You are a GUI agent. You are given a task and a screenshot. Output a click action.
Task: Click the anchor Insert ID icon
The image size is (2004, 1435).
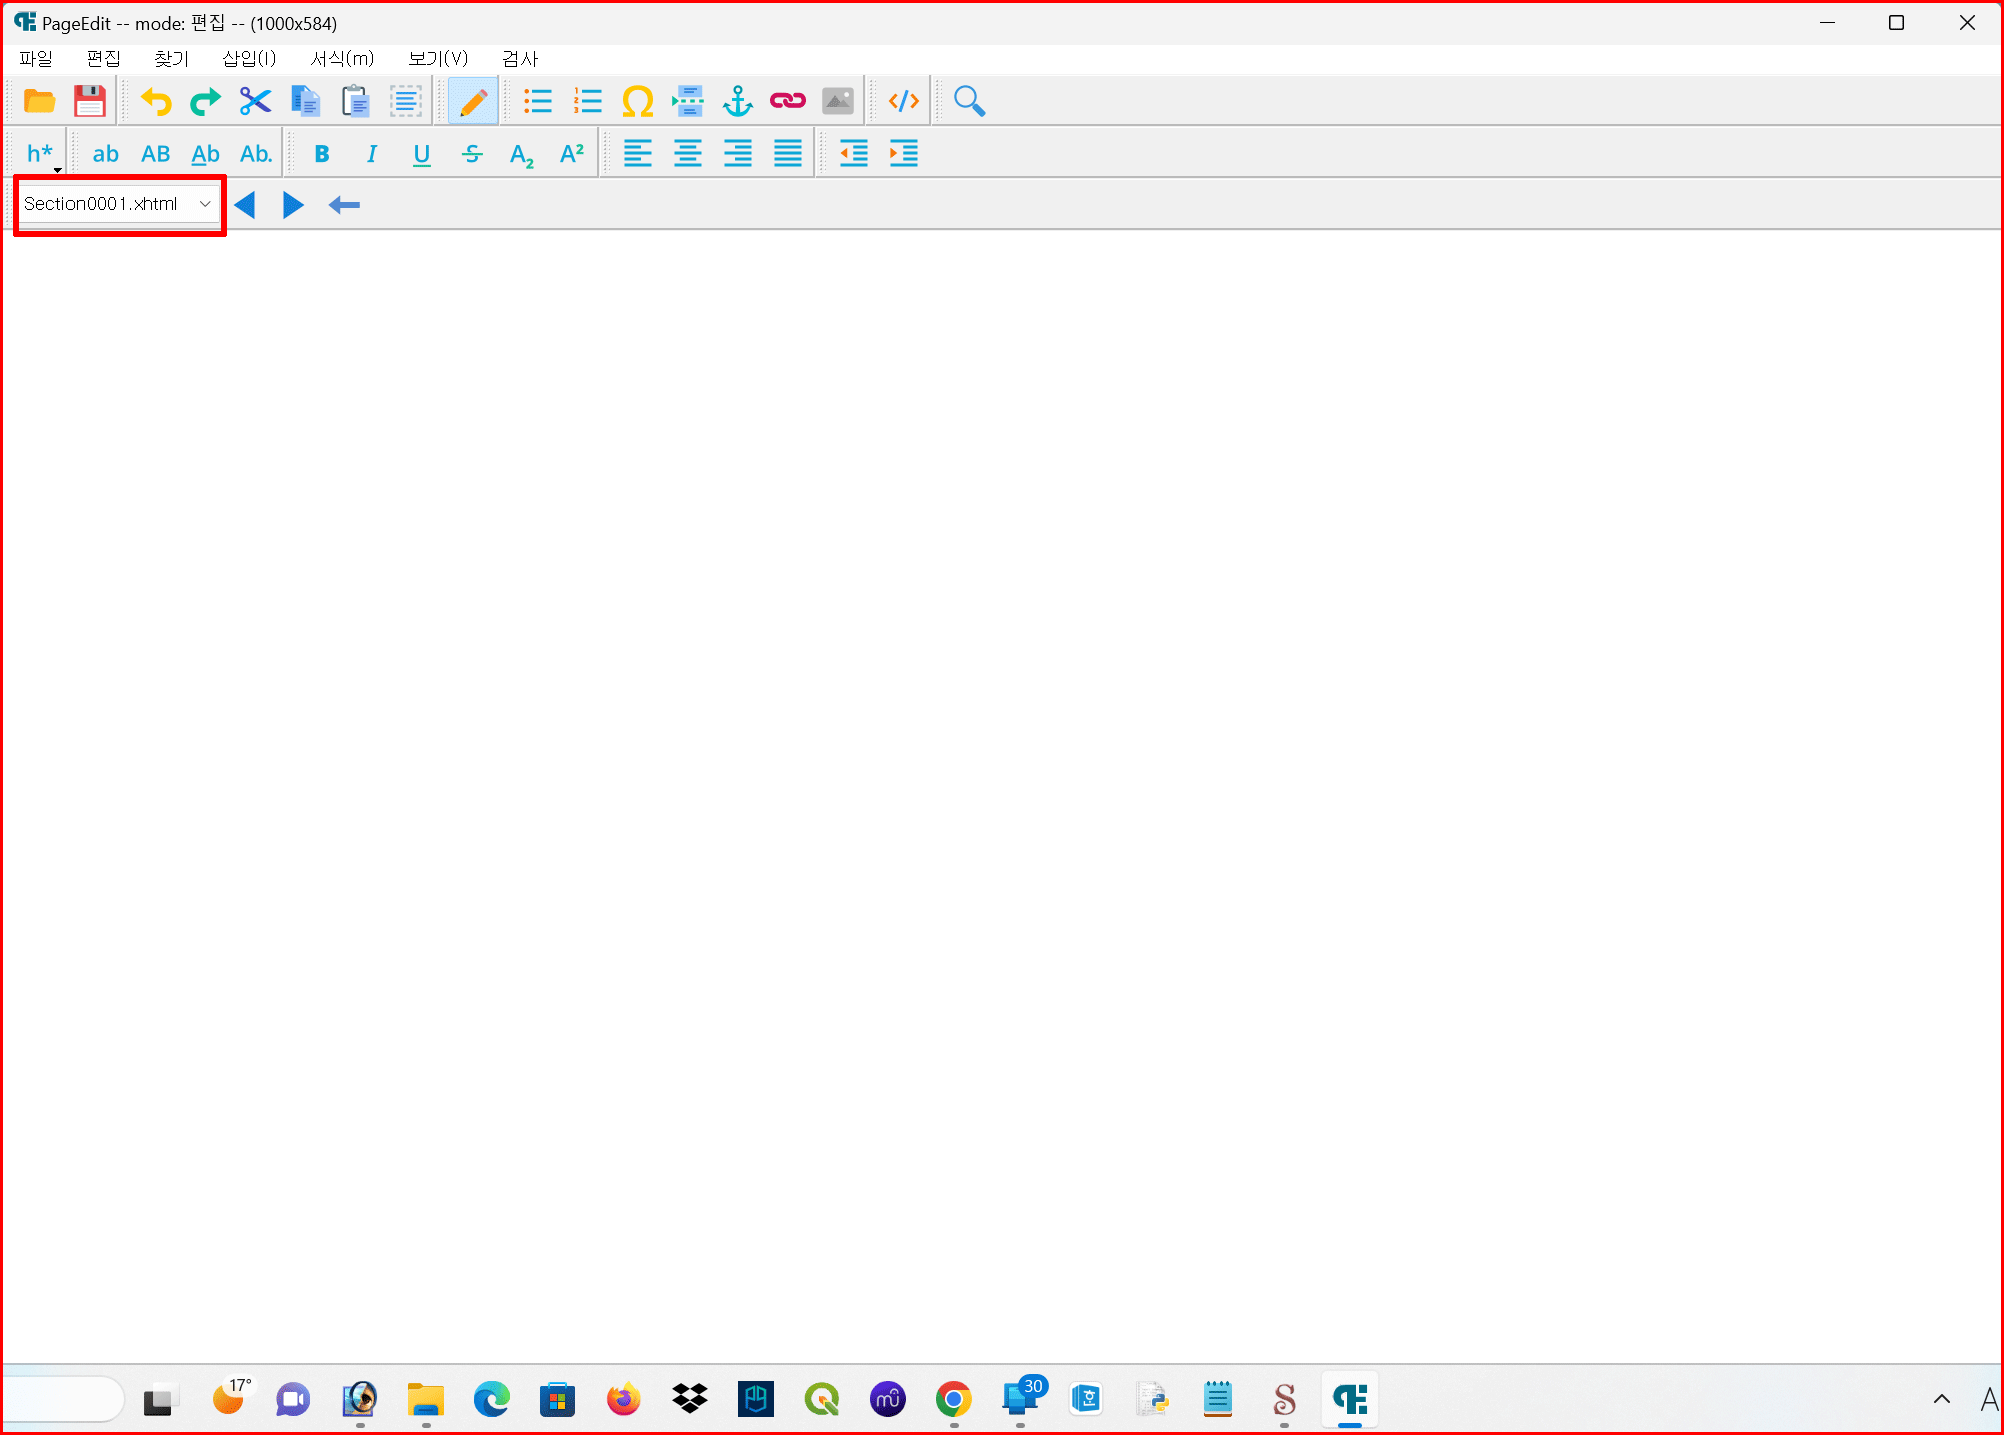737,101
